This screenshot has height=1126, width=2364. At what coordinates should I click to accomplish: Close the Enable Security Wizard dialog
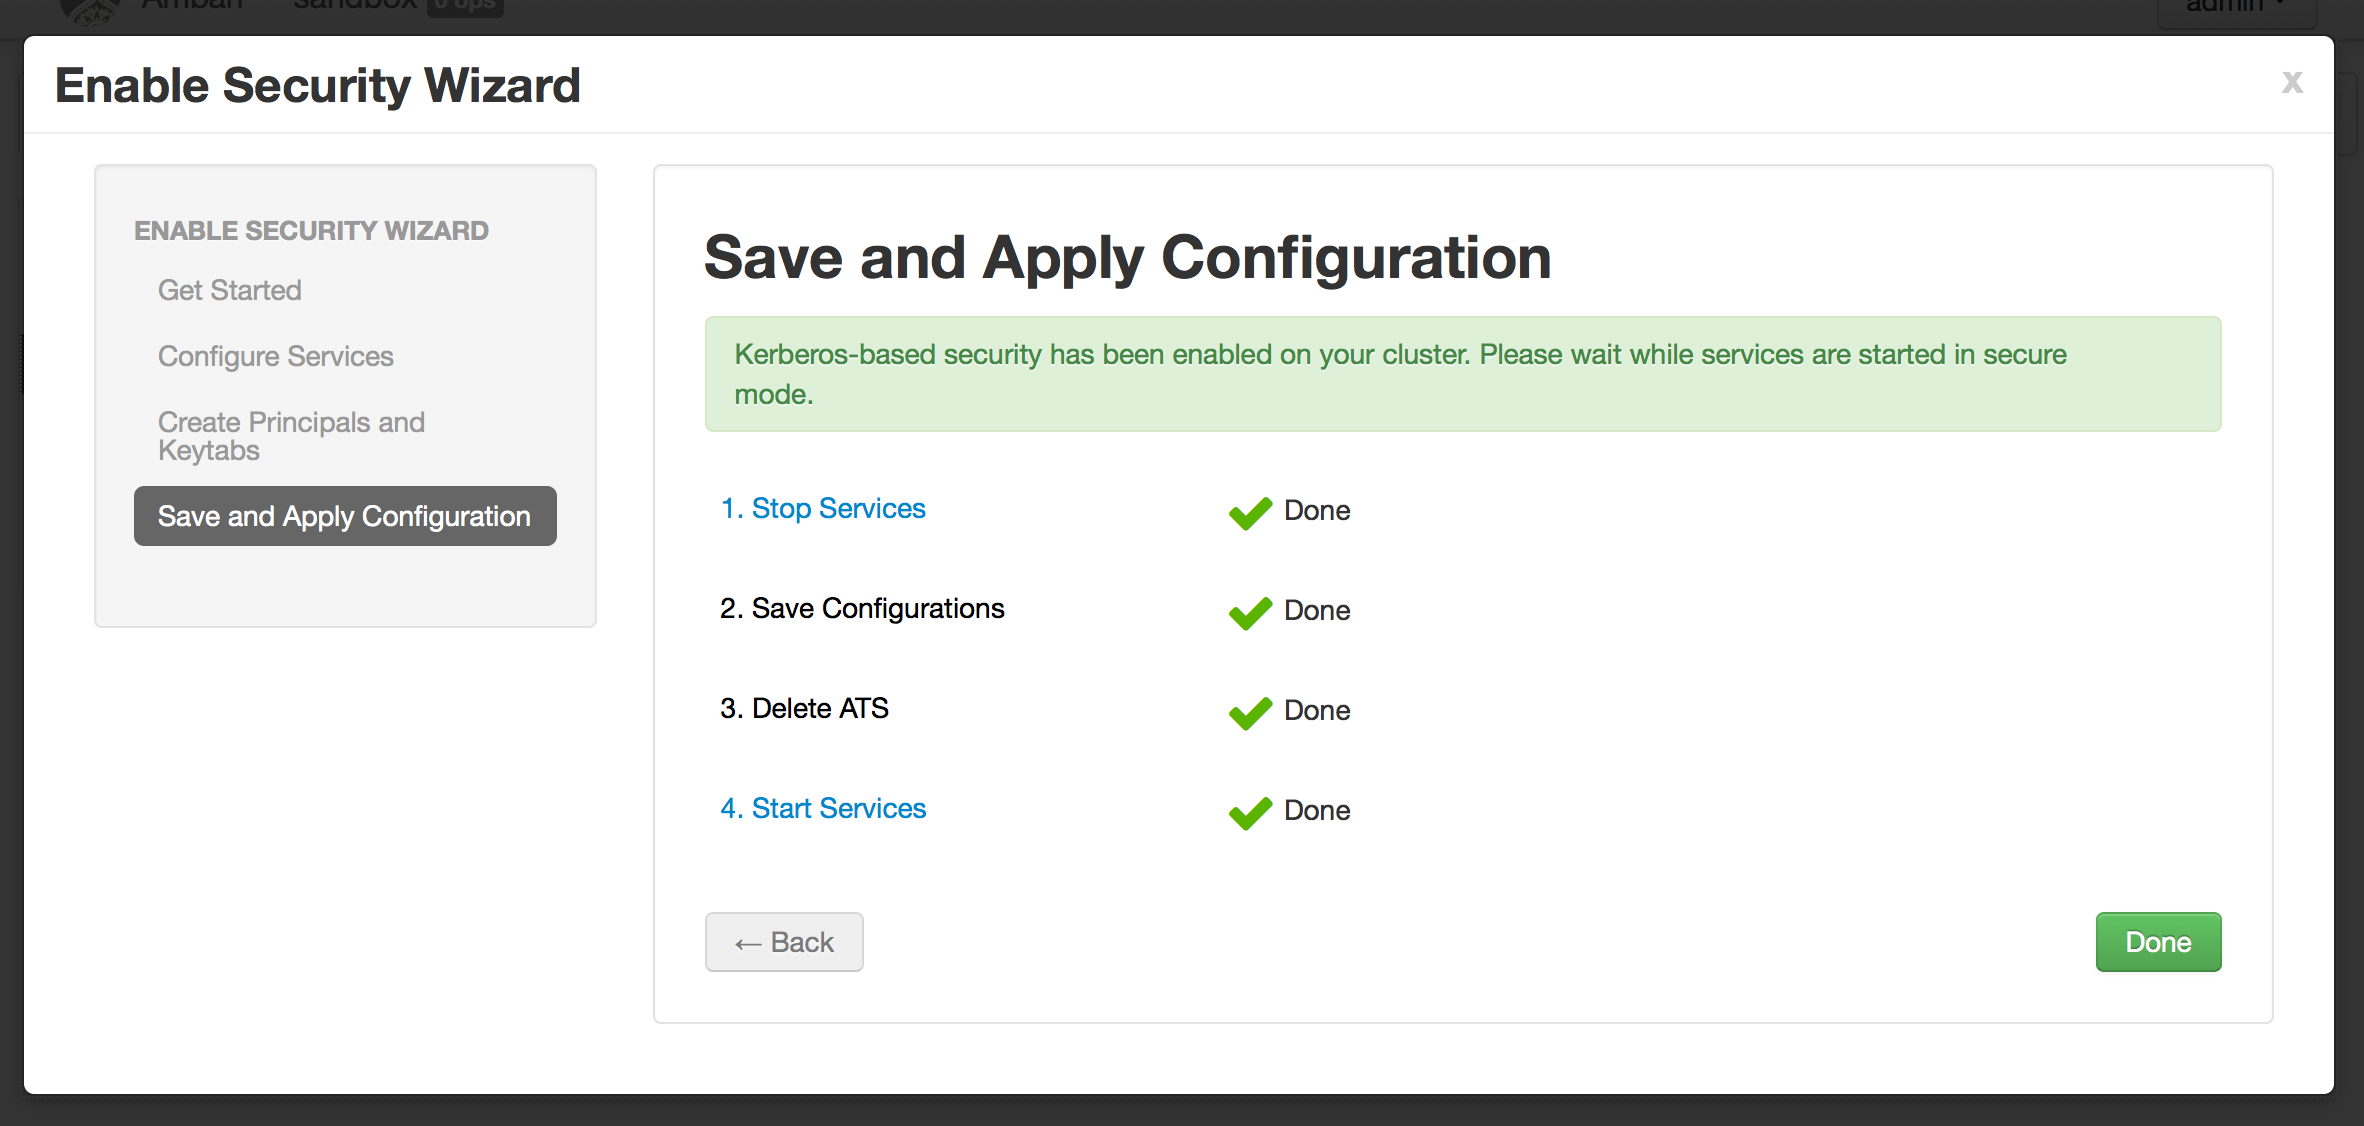pyautogui.click(x=2291, y=83)
